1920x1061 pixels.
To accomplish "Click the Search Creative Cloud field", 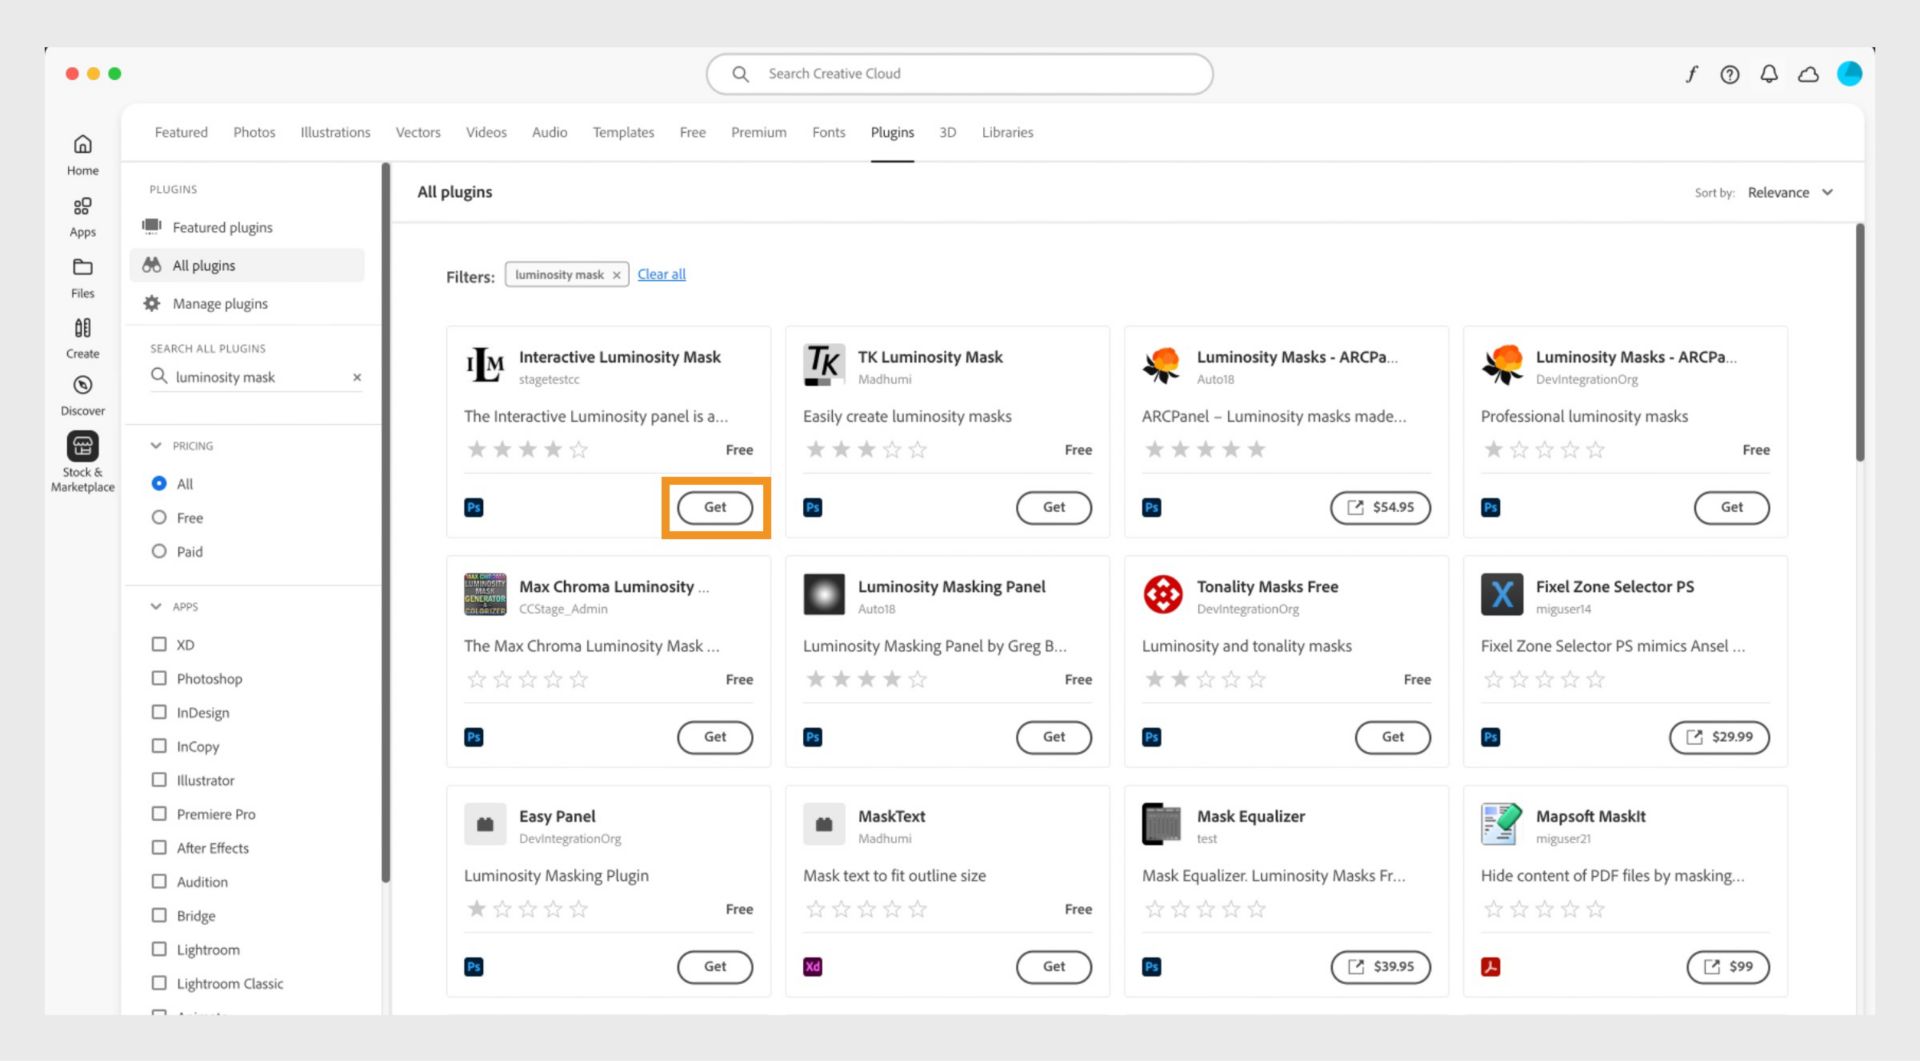I will click(960, 74).
